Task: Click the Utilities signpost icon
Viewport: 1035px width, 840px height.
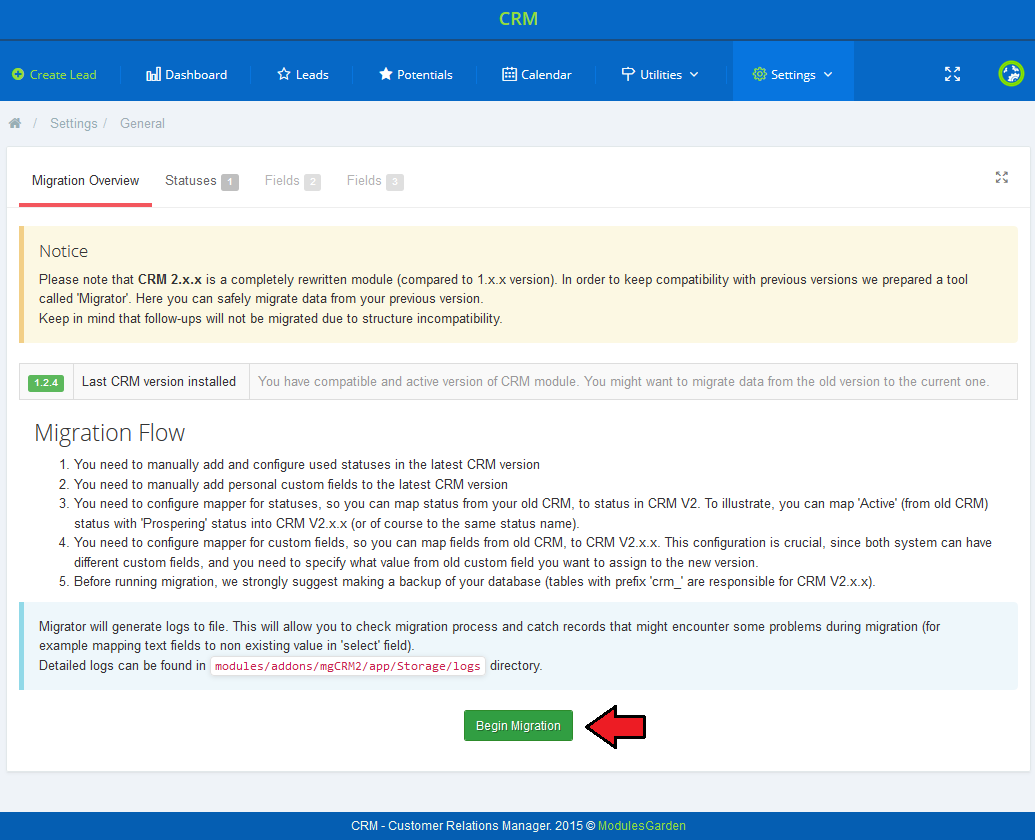Action: tap(628, 74)
